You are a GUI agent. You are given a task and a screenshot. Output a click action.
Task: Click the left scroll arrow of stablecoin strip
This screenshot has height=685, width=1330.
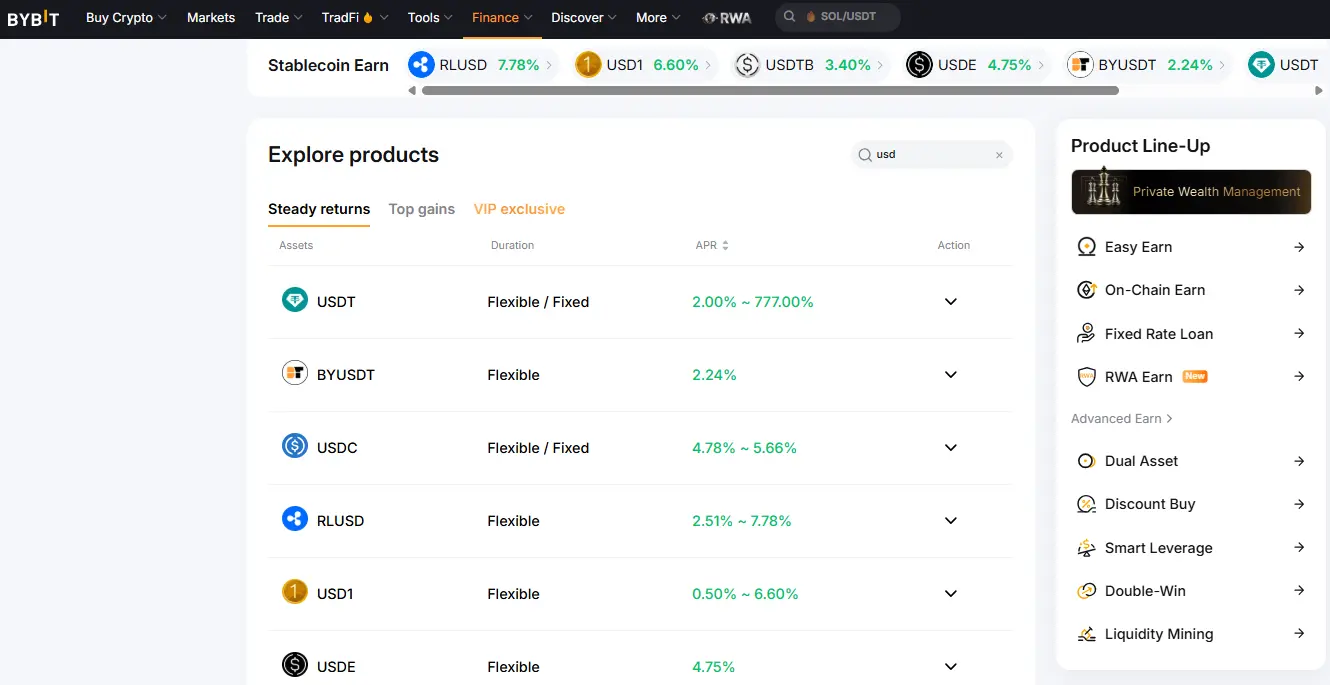(x=412, y=90)
